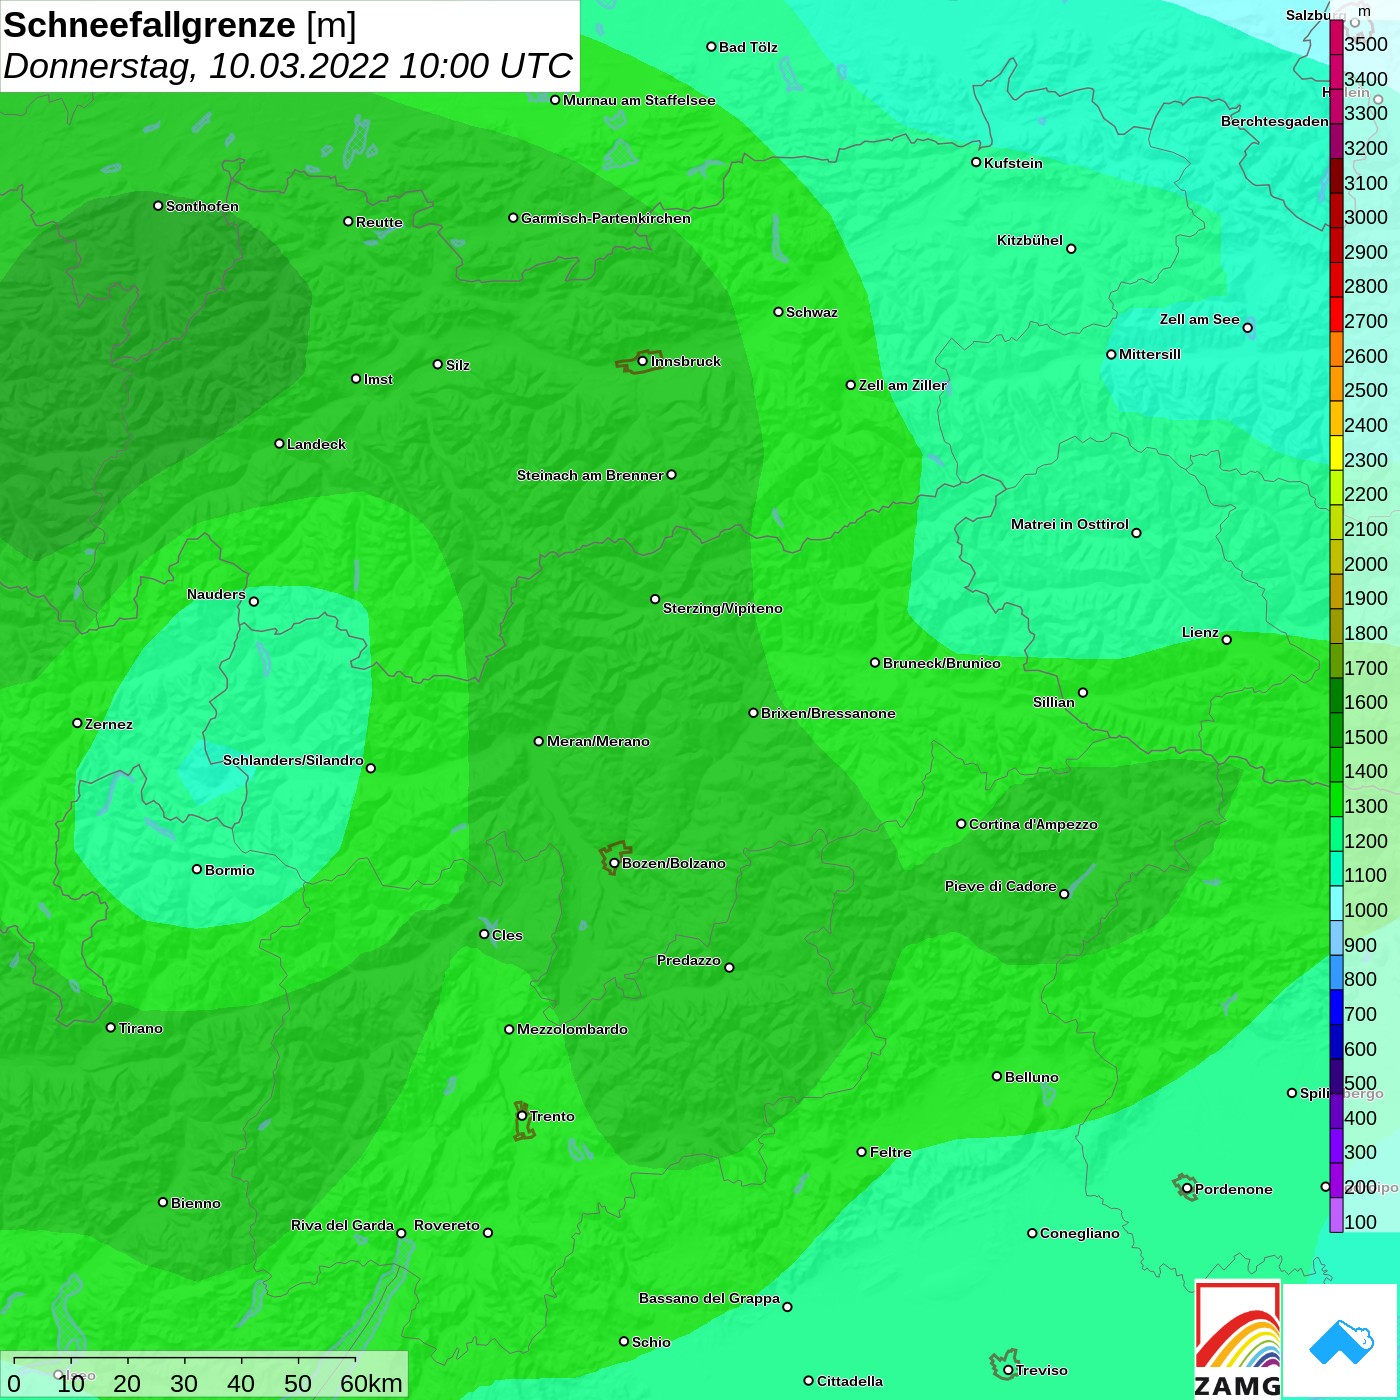
Task: Click the blue snow shovel logo
Action: [x=1341, y=1341]
